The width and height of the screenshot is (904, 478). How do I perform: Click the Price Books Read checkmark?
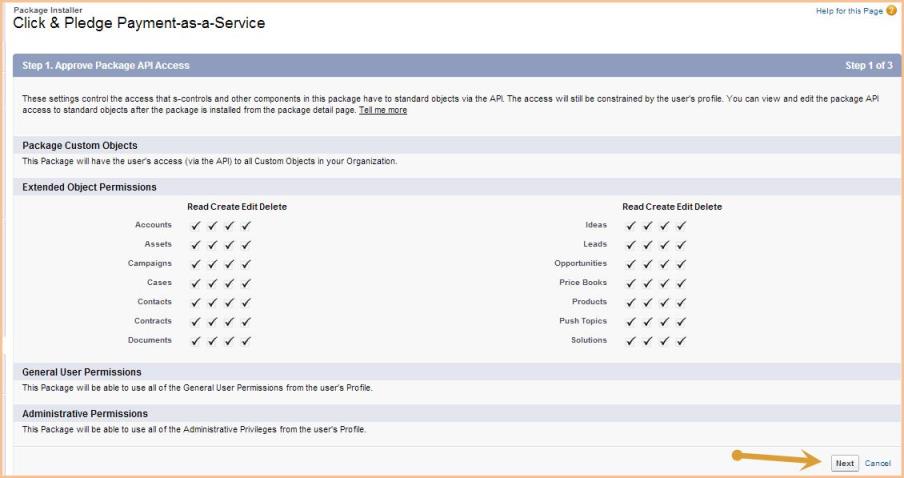(631, 283)
